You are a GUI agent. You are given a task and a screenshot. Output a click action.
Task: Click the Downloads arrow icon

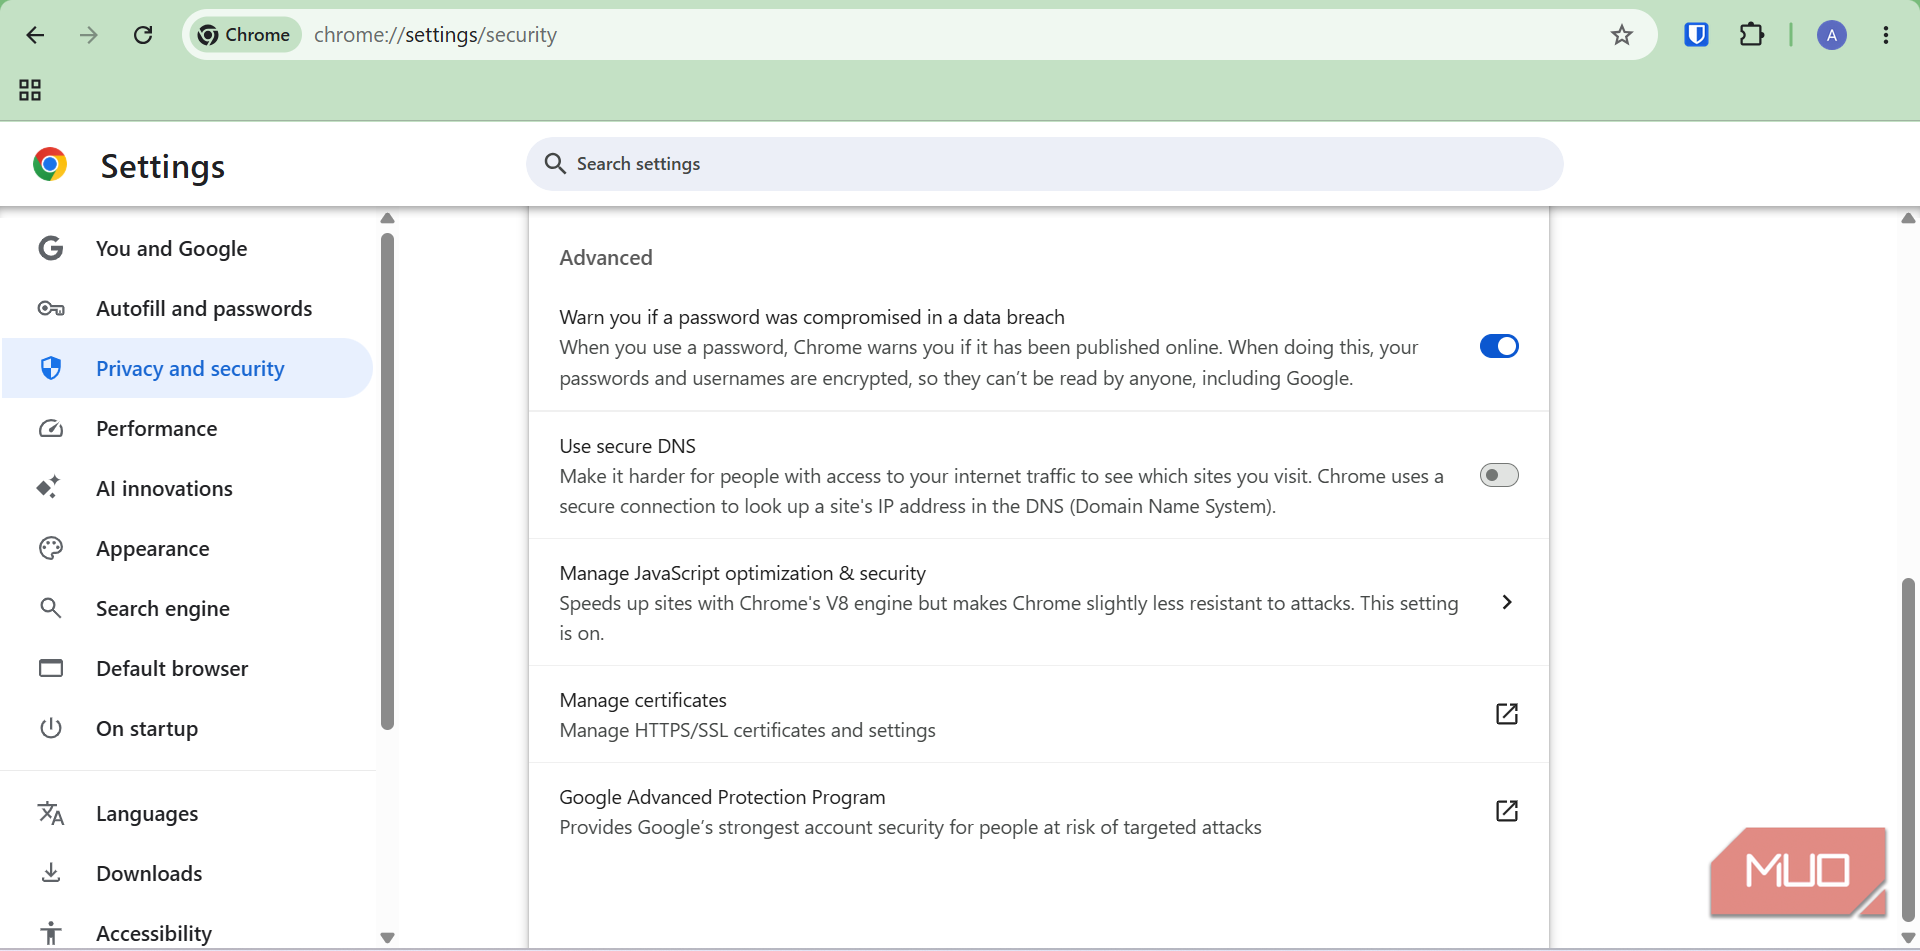tap(51, 873)
